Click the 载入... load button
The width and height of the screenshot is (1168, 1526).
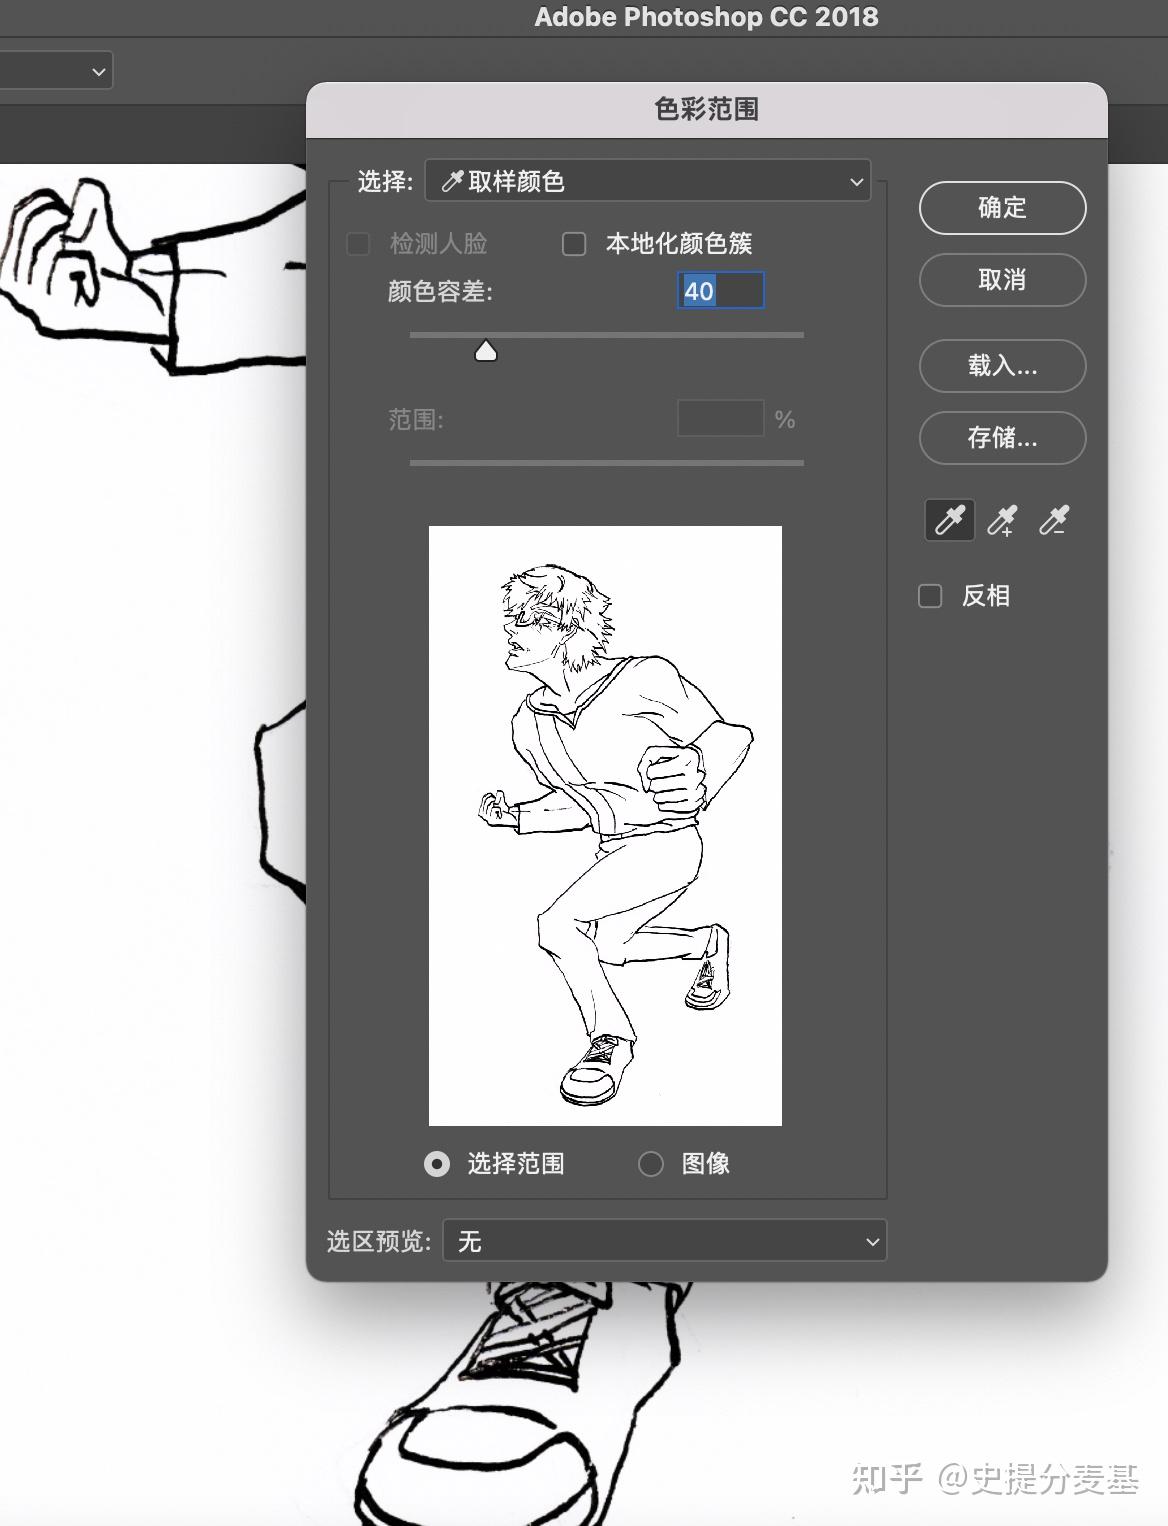(1002, 366)
